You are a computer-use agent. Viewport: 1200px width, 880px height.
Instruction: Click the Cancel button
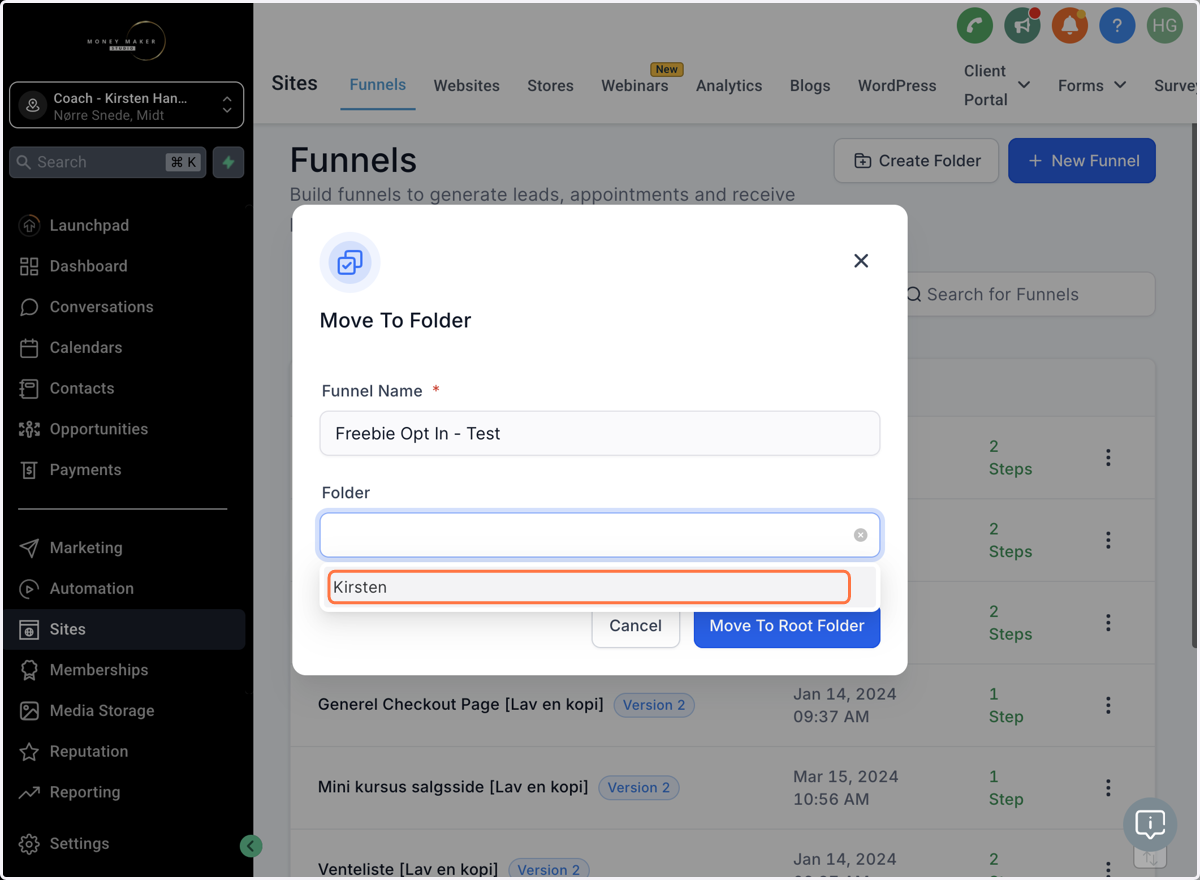pyautogui.click(x=636, y=626)
